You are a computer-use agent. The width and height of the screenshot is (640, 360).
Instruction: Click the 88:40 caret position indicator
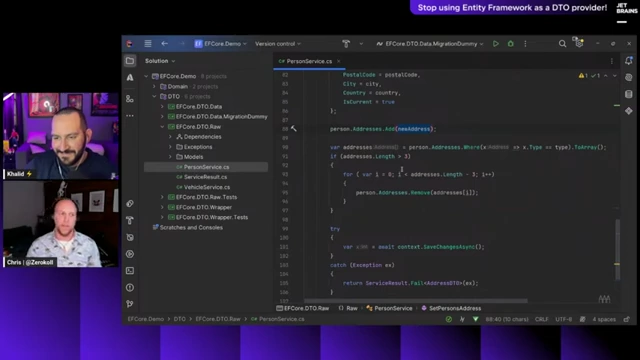[x=507, y=319]
